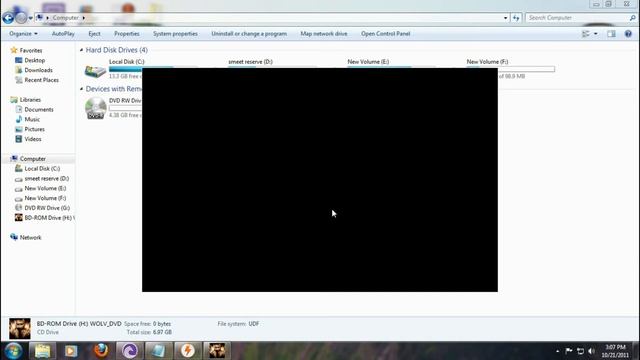
Task: Select New Volume (E:) drive label
Action: (x=368, y=62)
